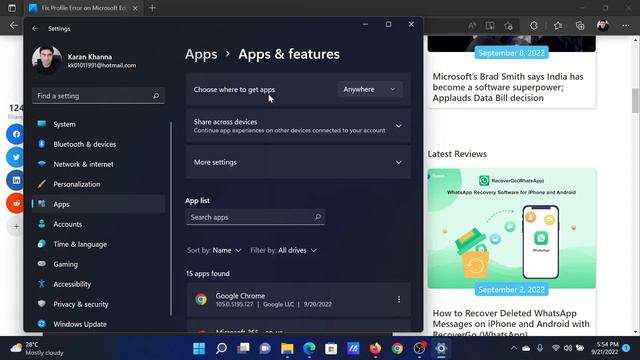
Task: Open the clock showing 5:54 PM
Action: click(604, 348)
